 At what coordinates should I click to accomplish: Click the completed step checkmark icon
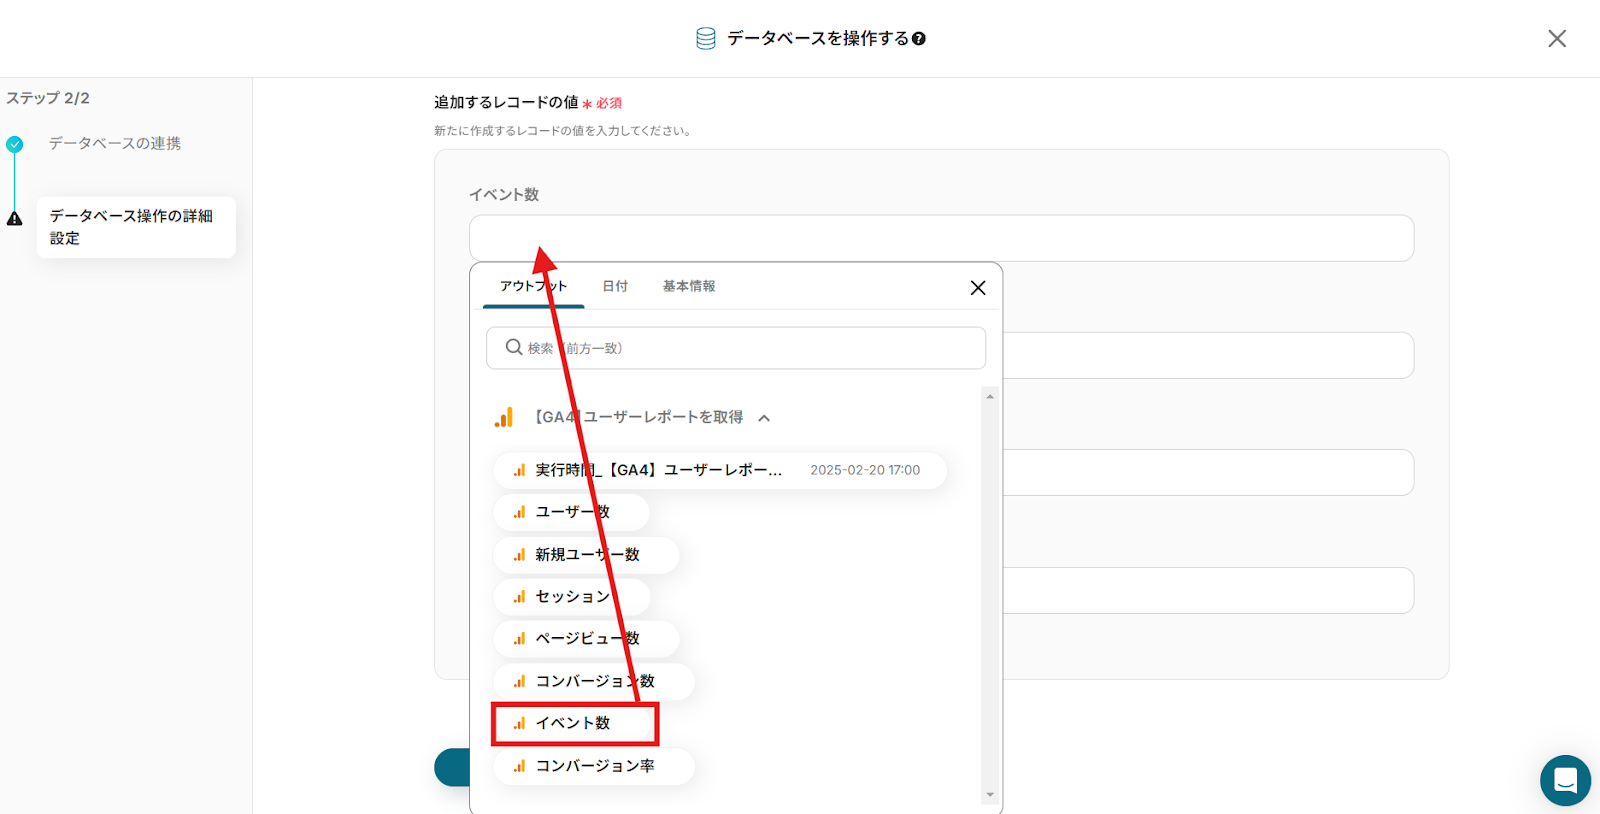[x=15, y=144]
